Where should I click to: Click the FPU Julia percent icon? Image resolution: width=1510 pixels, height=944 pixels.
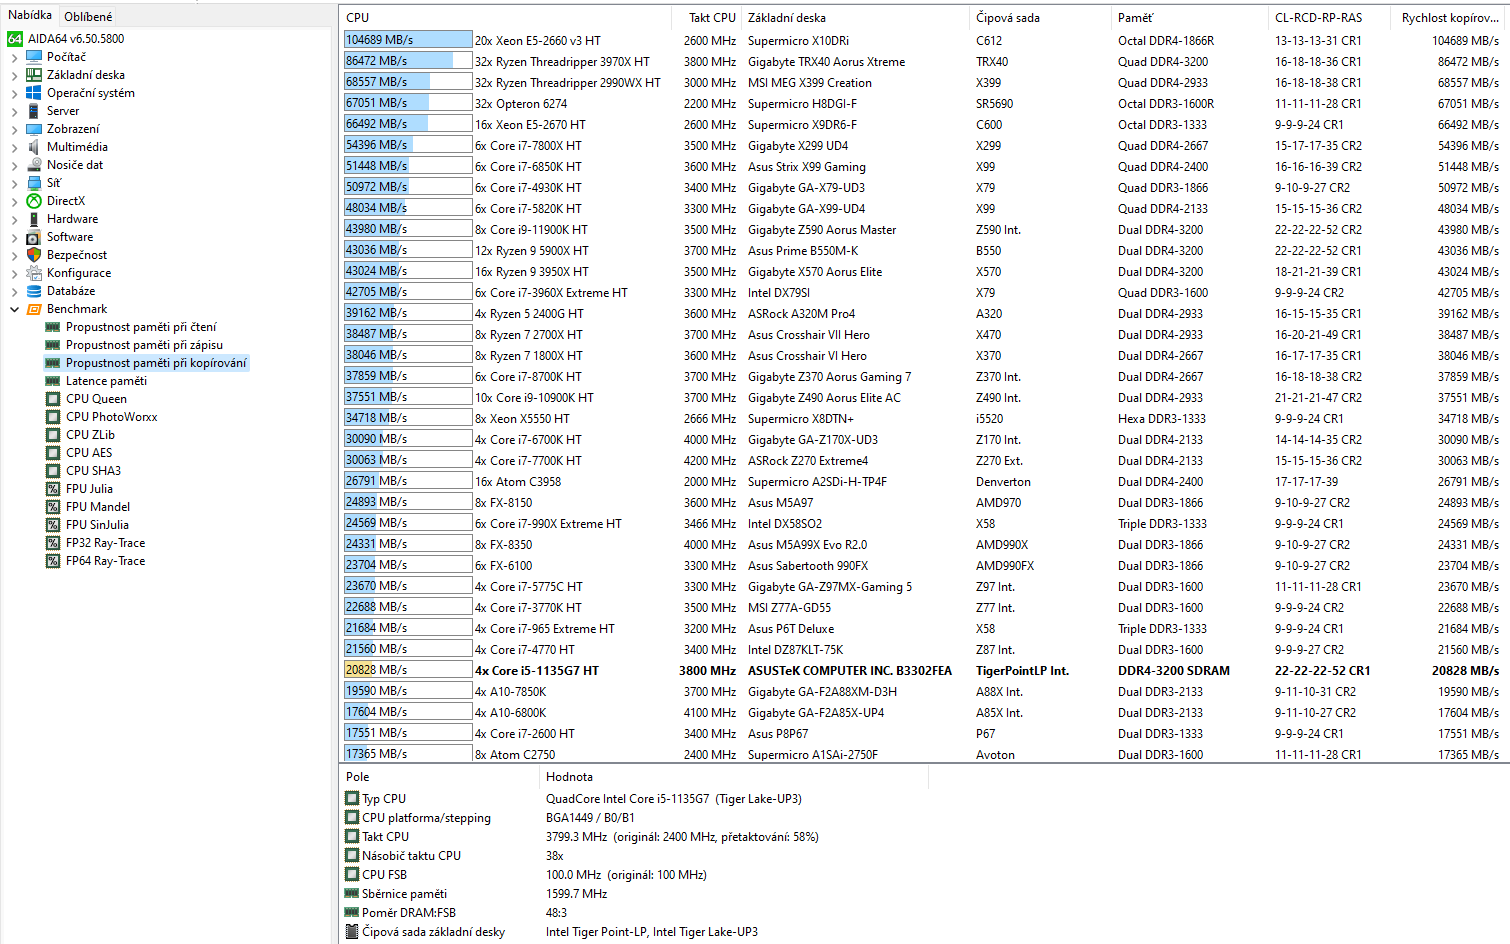pyautogui.click(x=53, y=489)
